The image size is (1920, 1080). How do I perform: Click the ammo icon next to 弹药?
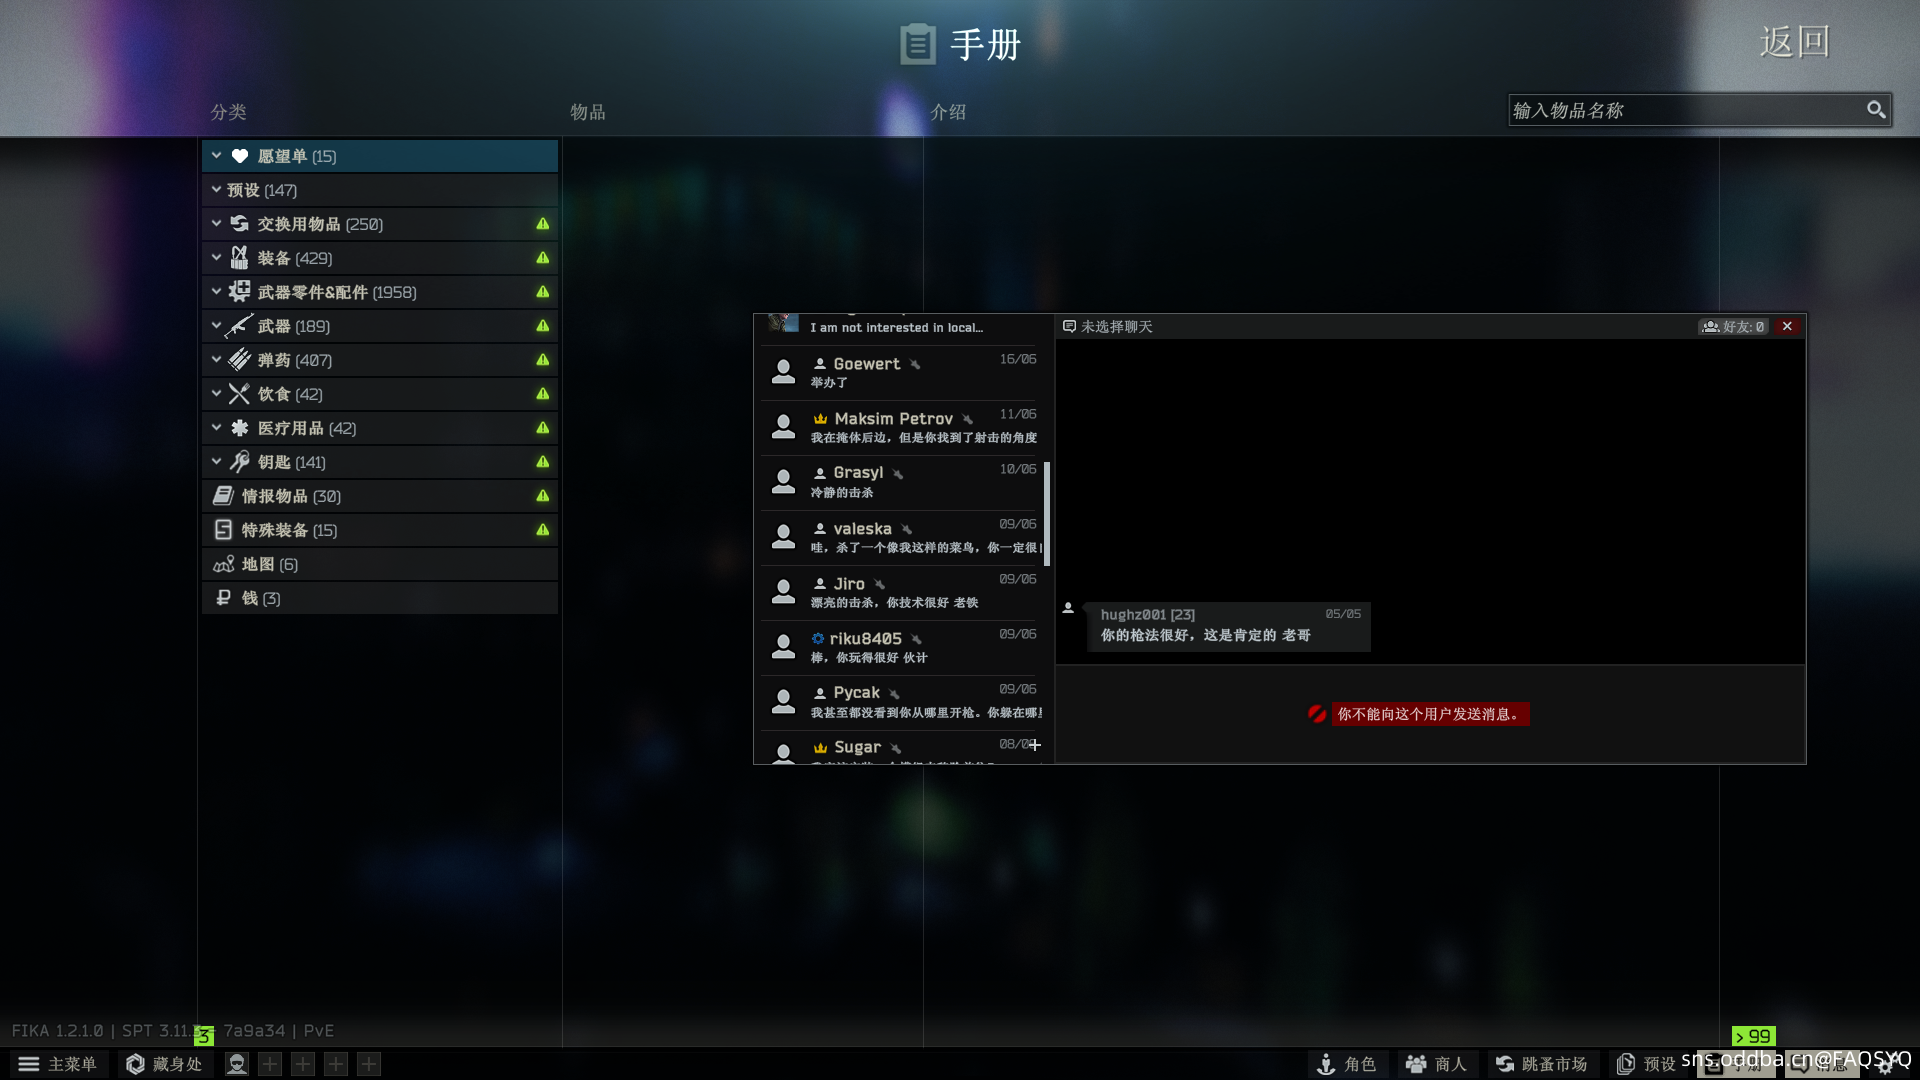pyautogui.click(x=240, y=360)
